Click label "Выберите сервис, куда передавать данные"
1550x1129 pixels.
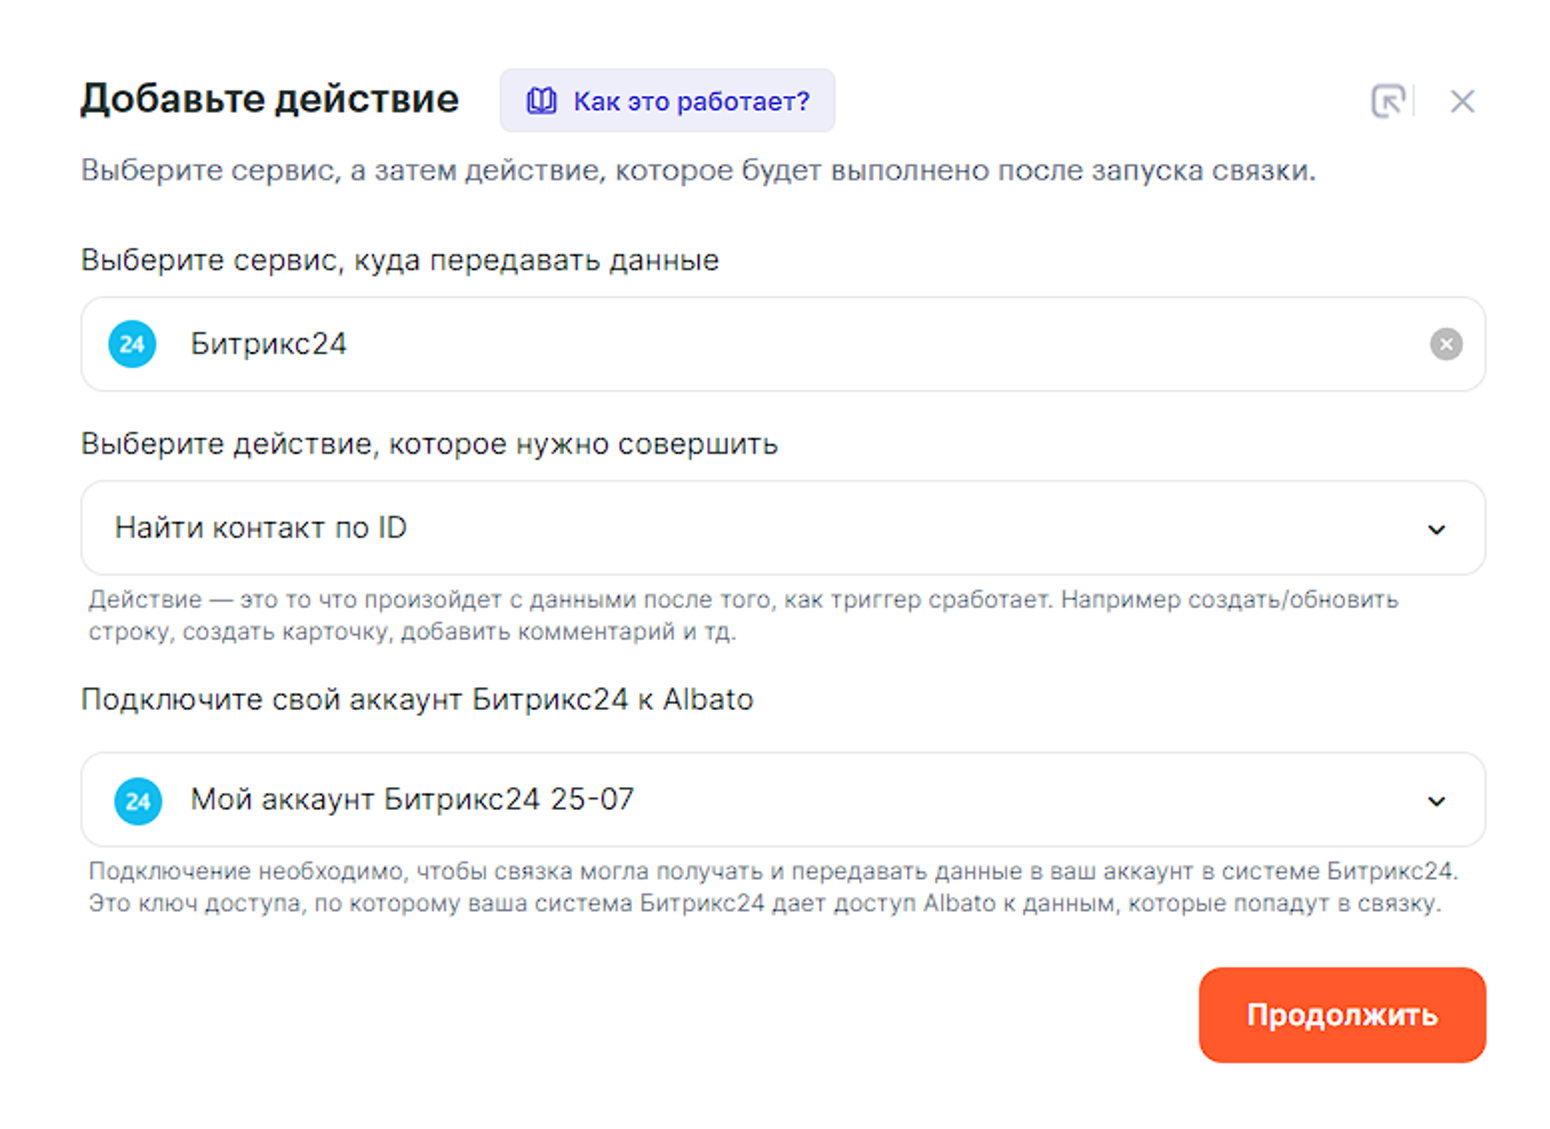(400, 260)
